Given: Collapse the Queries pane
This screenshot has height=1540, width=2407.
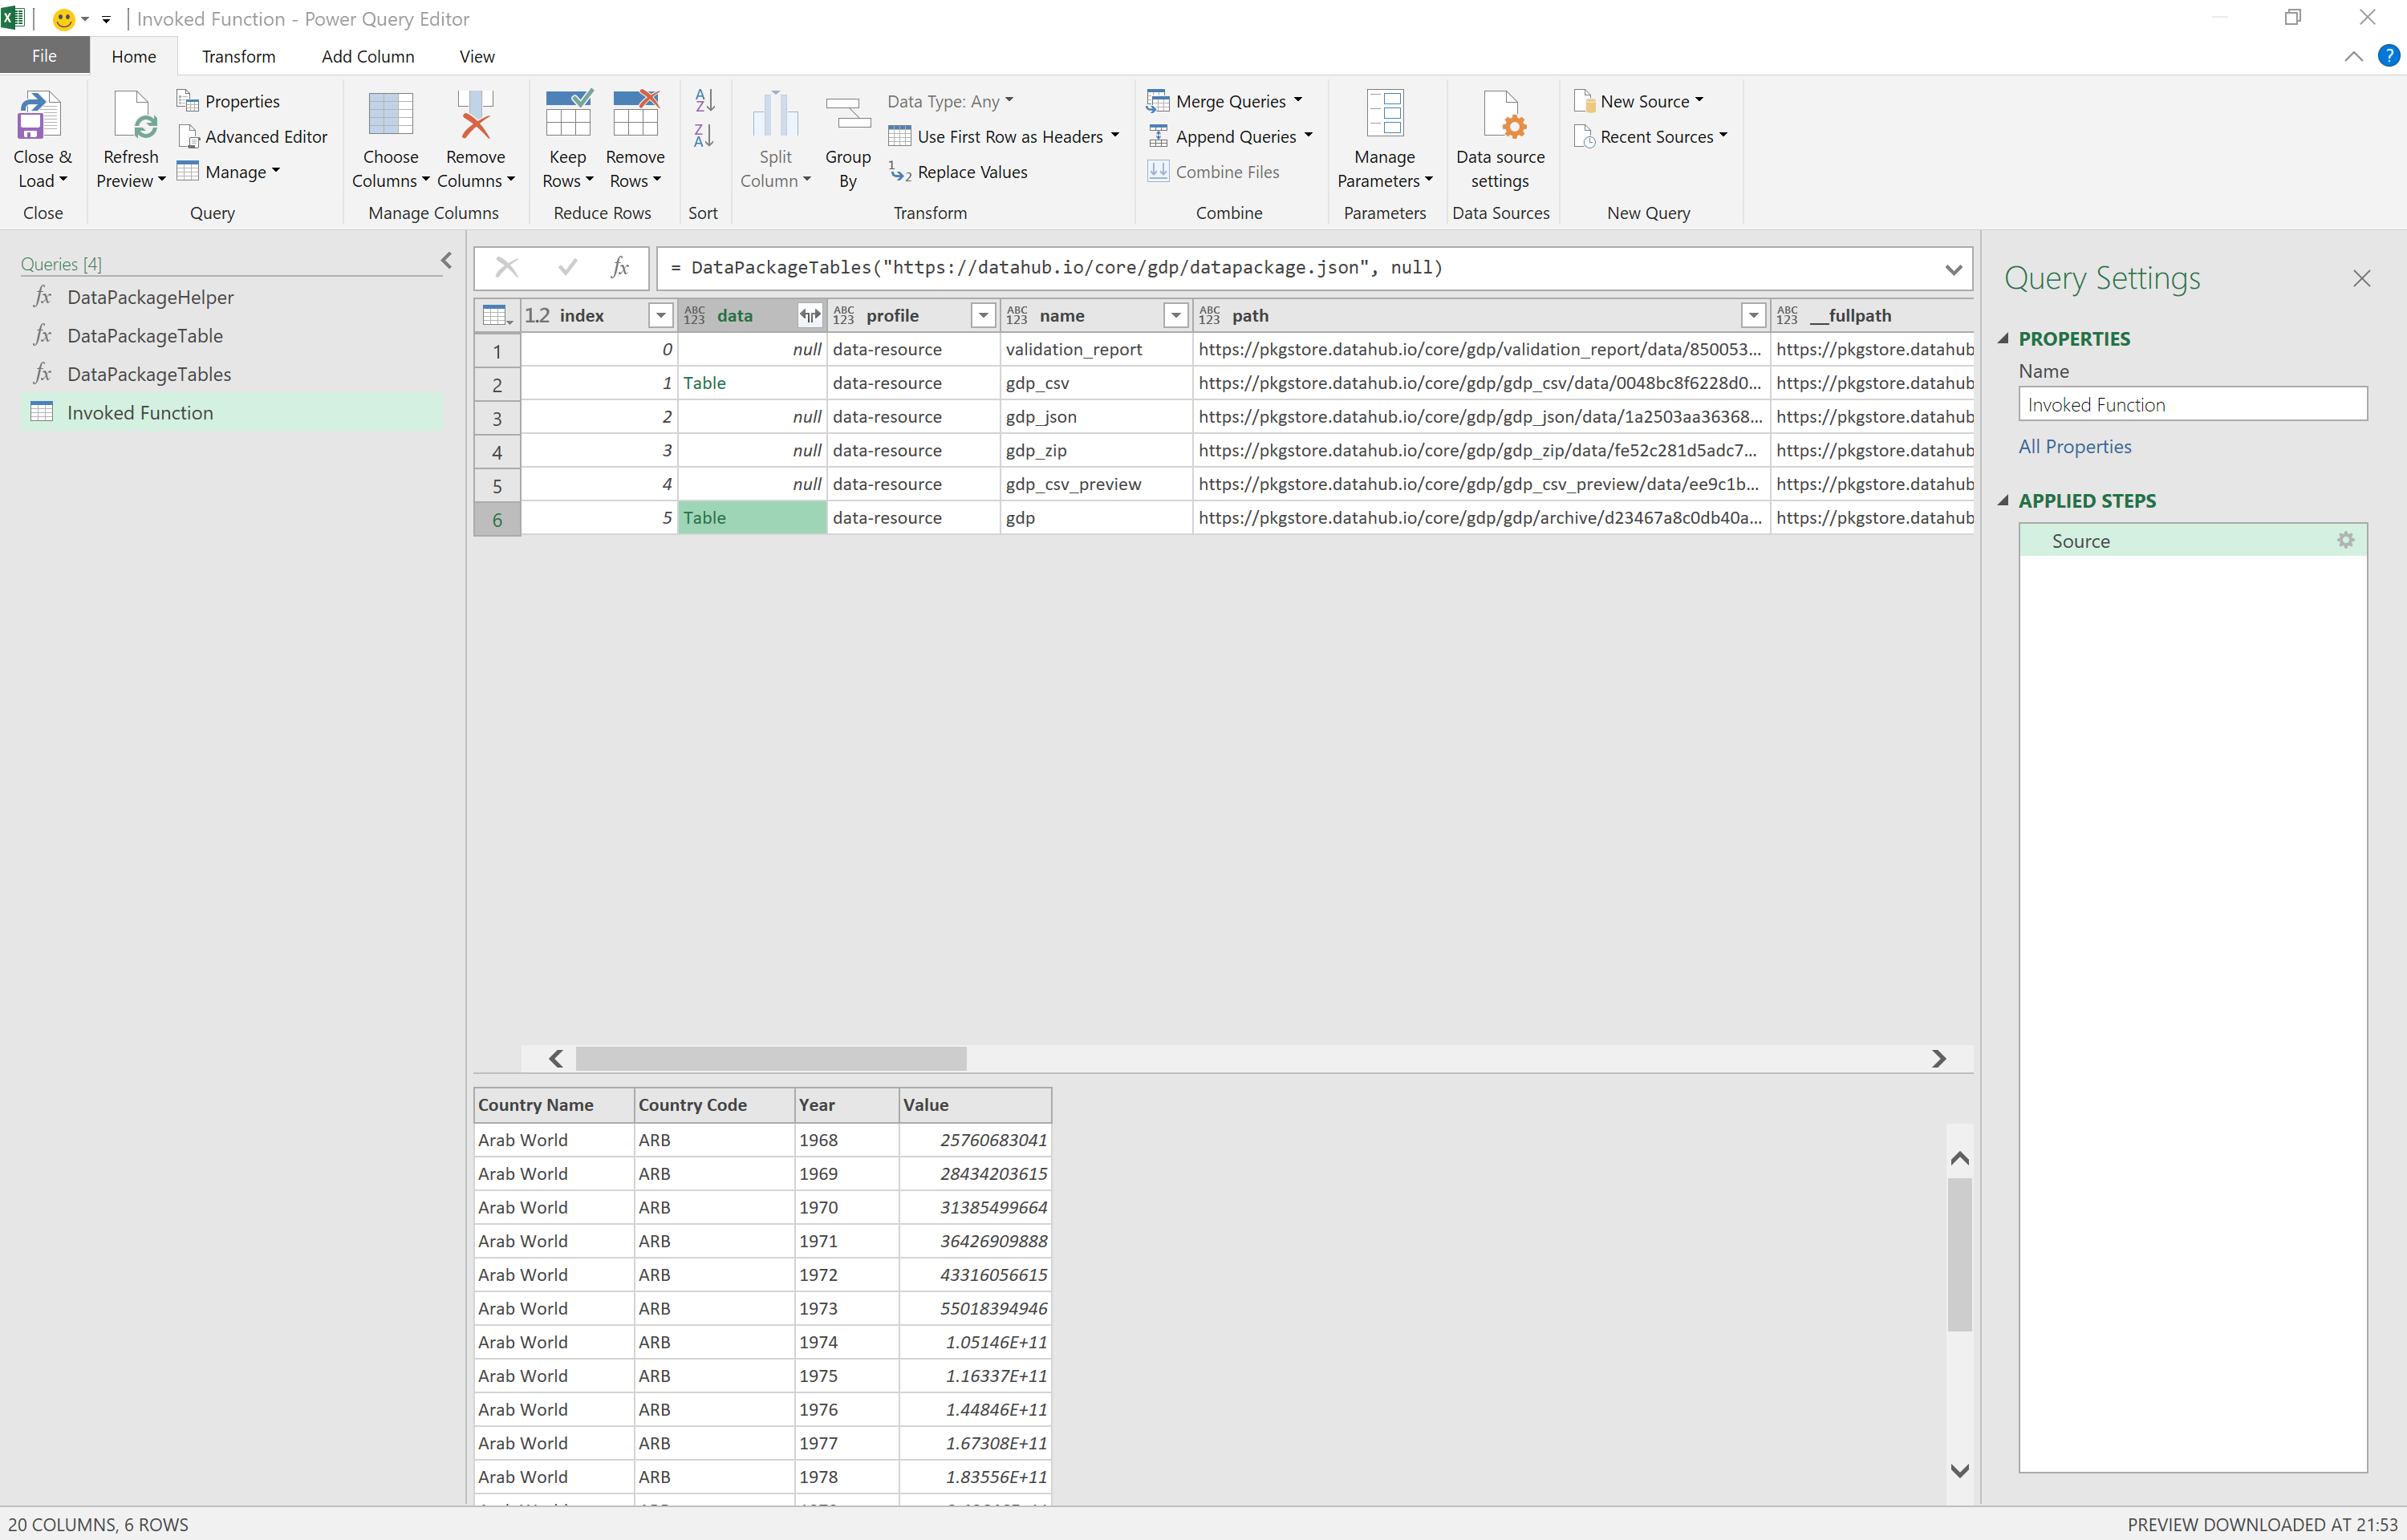Looking at the screenshot, I should click(446, 261).
